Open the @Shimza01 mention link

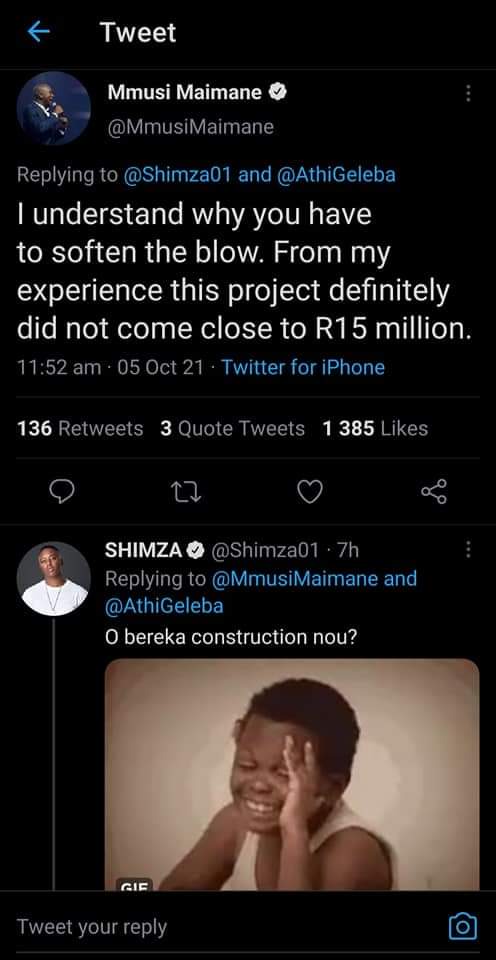(178, 175)
